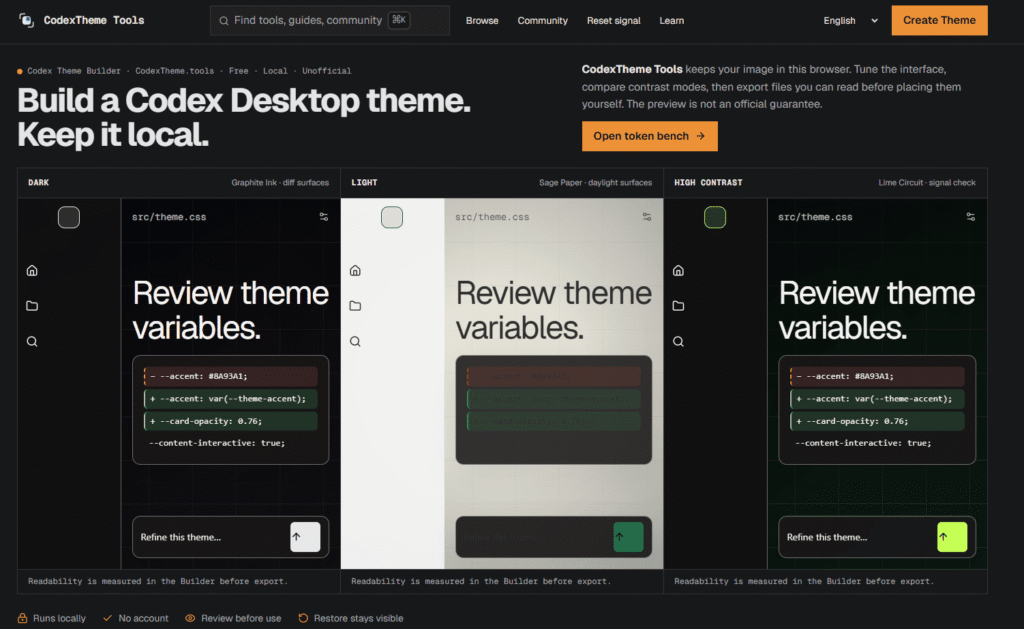
Task: Select Reset signal in navigation
Action: point(613,21)
